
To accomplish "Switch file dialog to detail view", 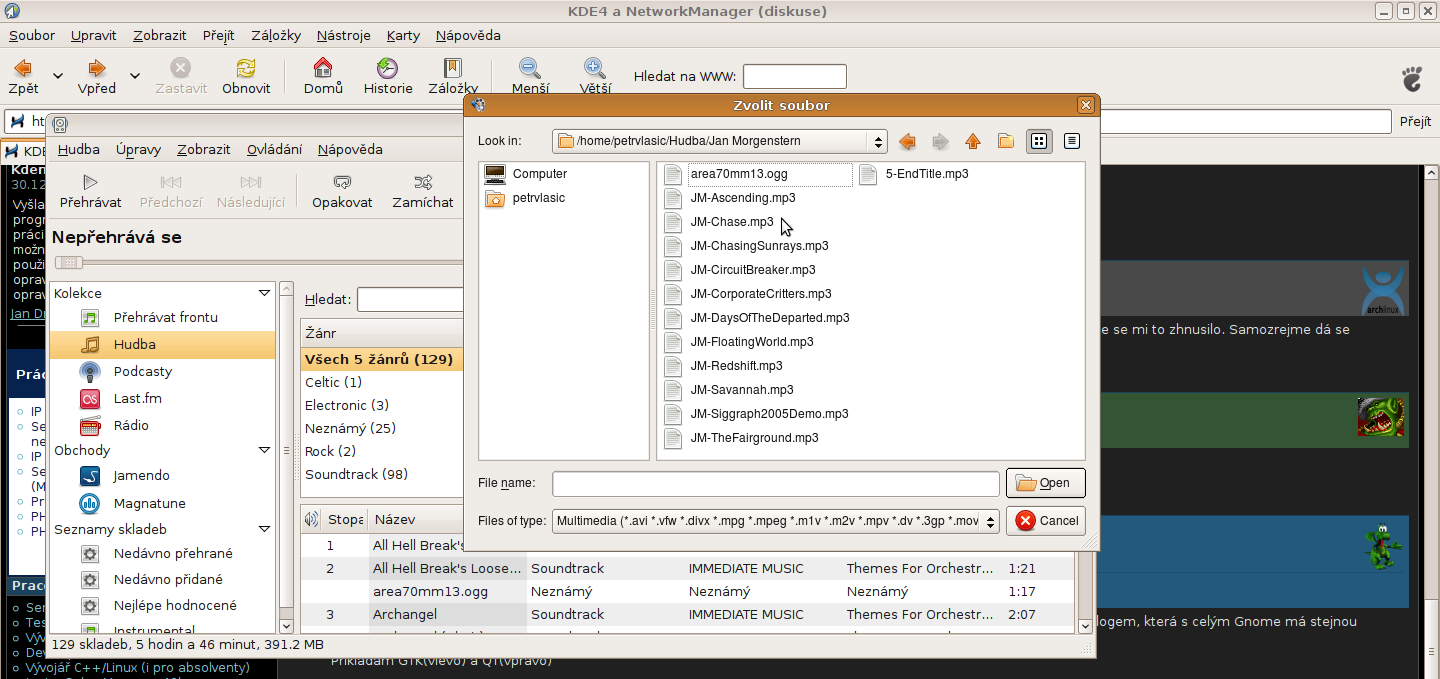I will (x=1072, y=141).
